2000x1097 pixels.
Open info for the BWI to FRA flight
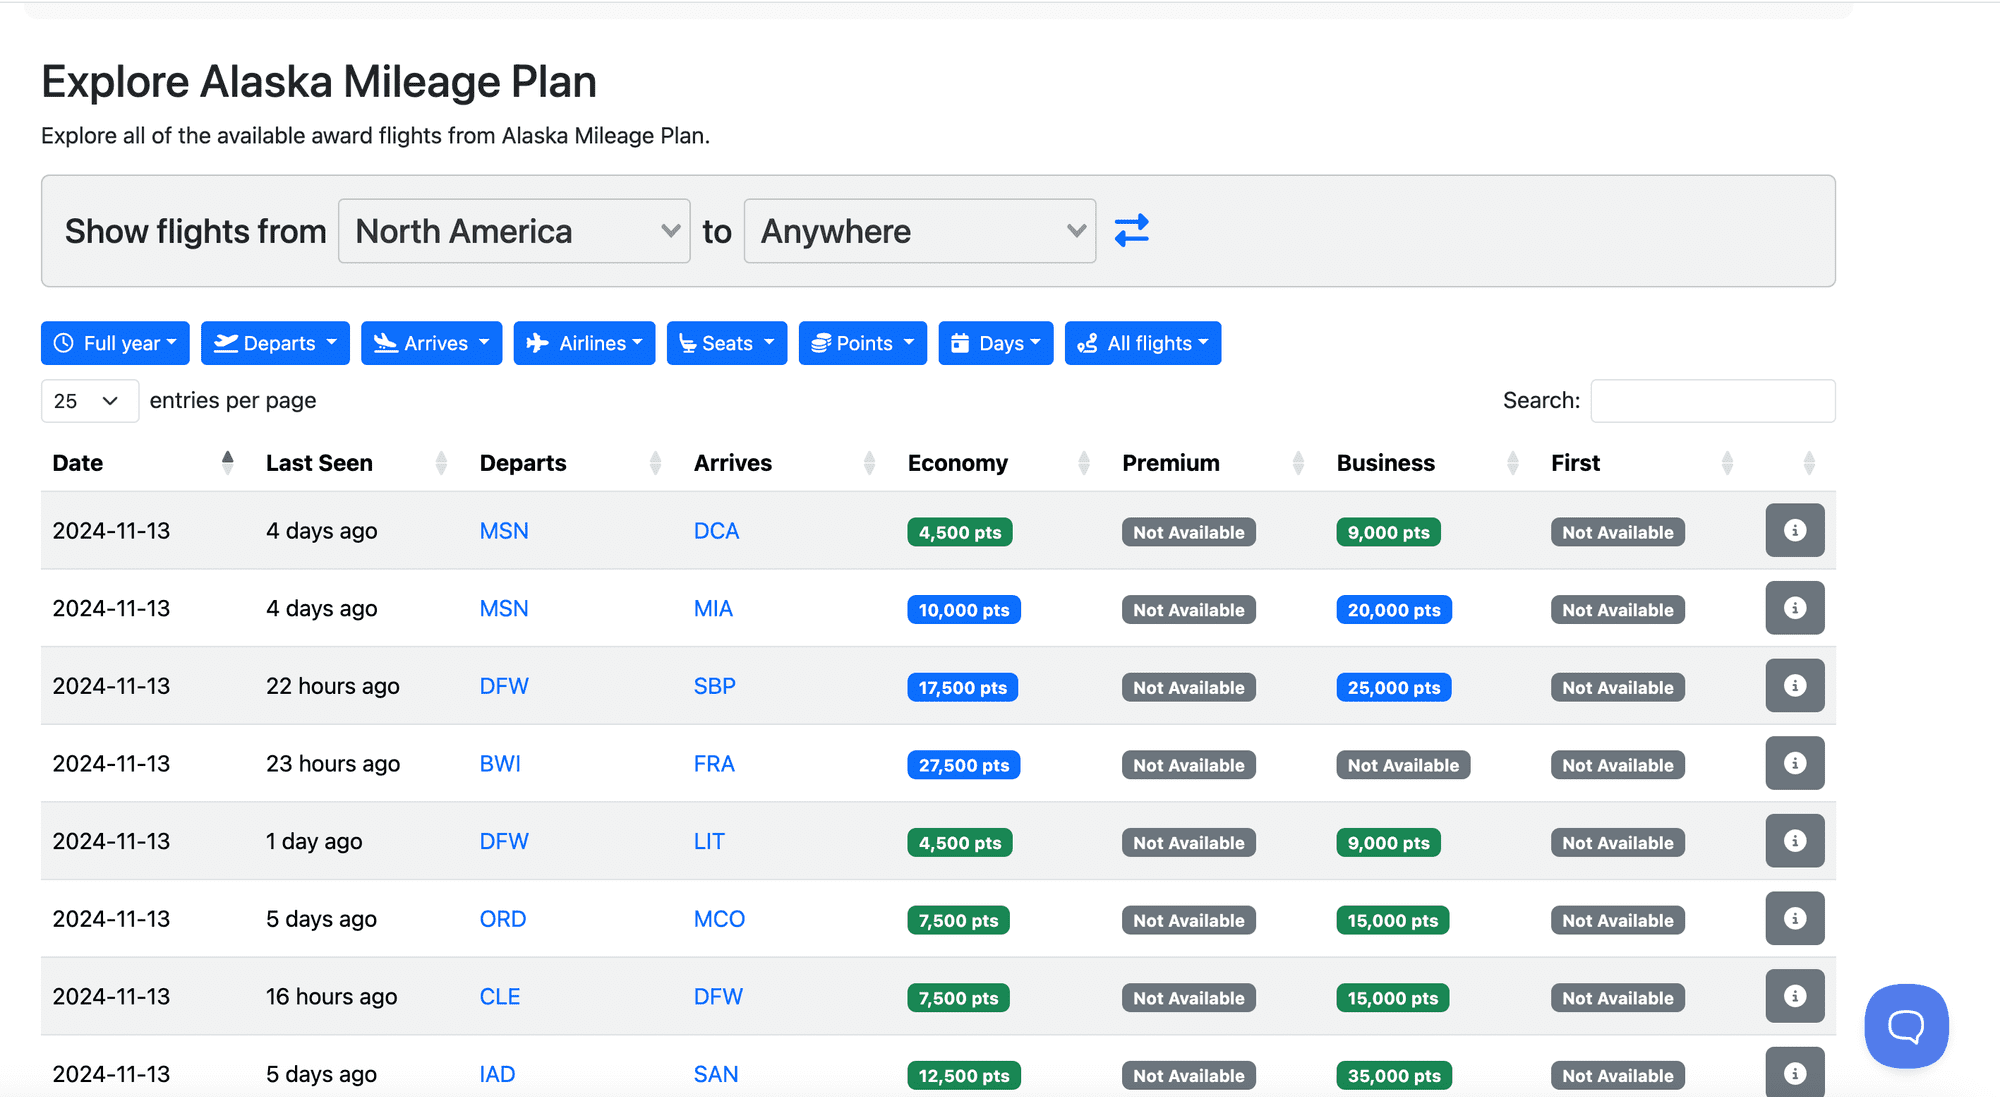(x=1794, y=763)
